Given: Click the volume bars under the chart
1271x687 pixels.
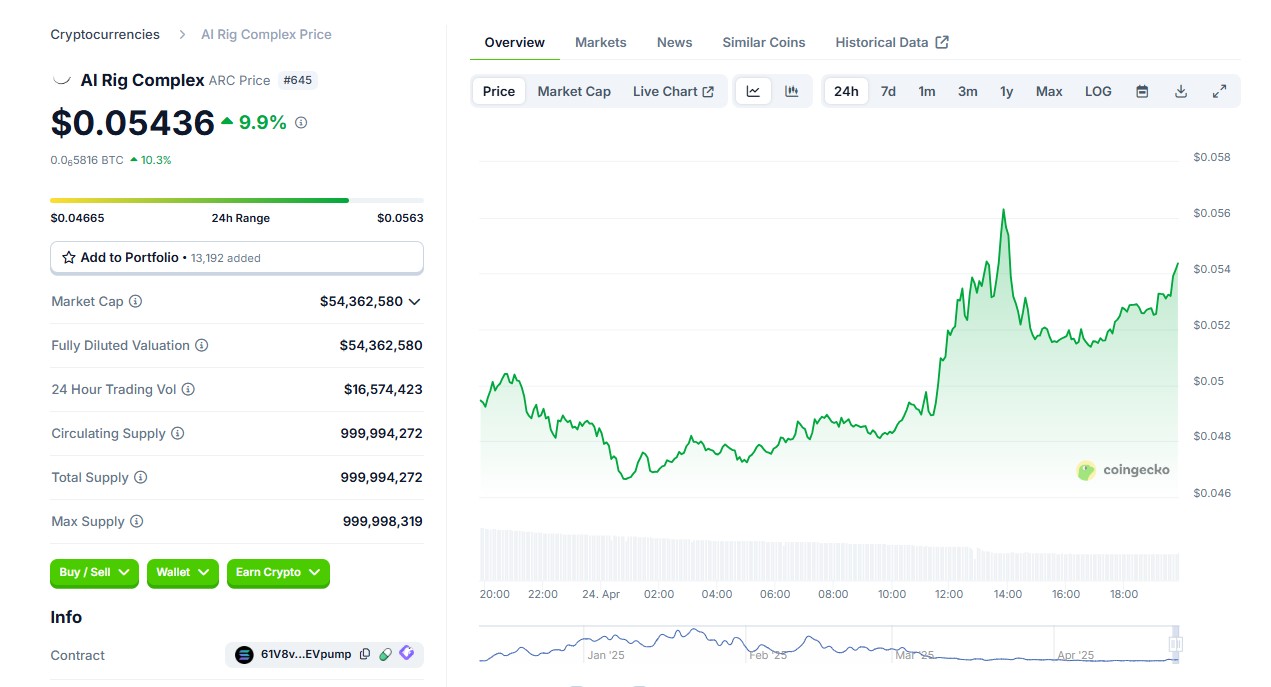Looking at the screenshot, I should coord(830,555).
